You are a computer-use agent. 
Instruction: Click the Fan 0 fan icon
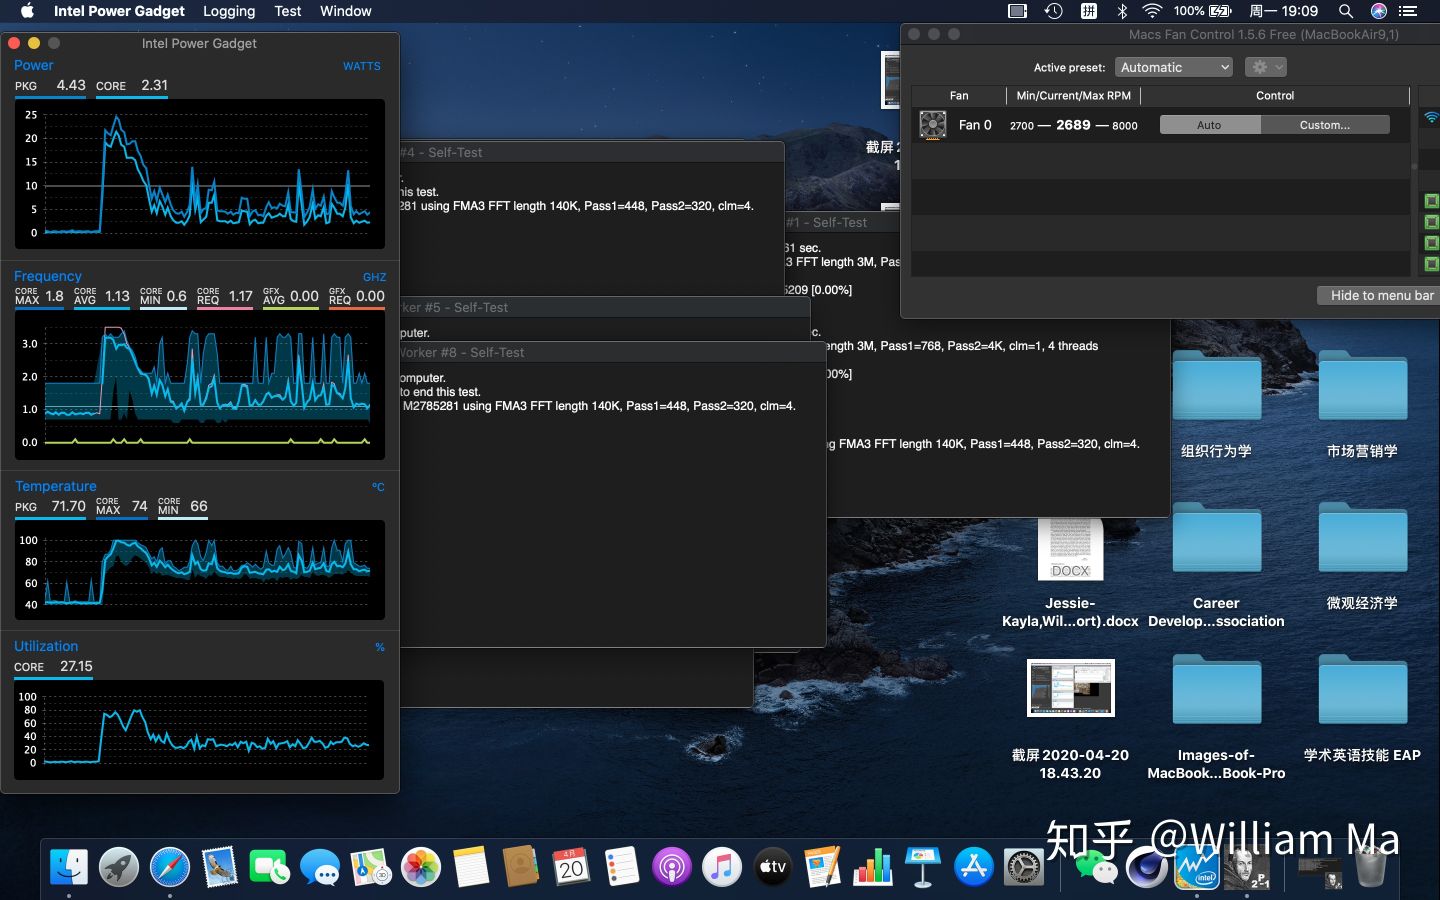tap(932, 124)
